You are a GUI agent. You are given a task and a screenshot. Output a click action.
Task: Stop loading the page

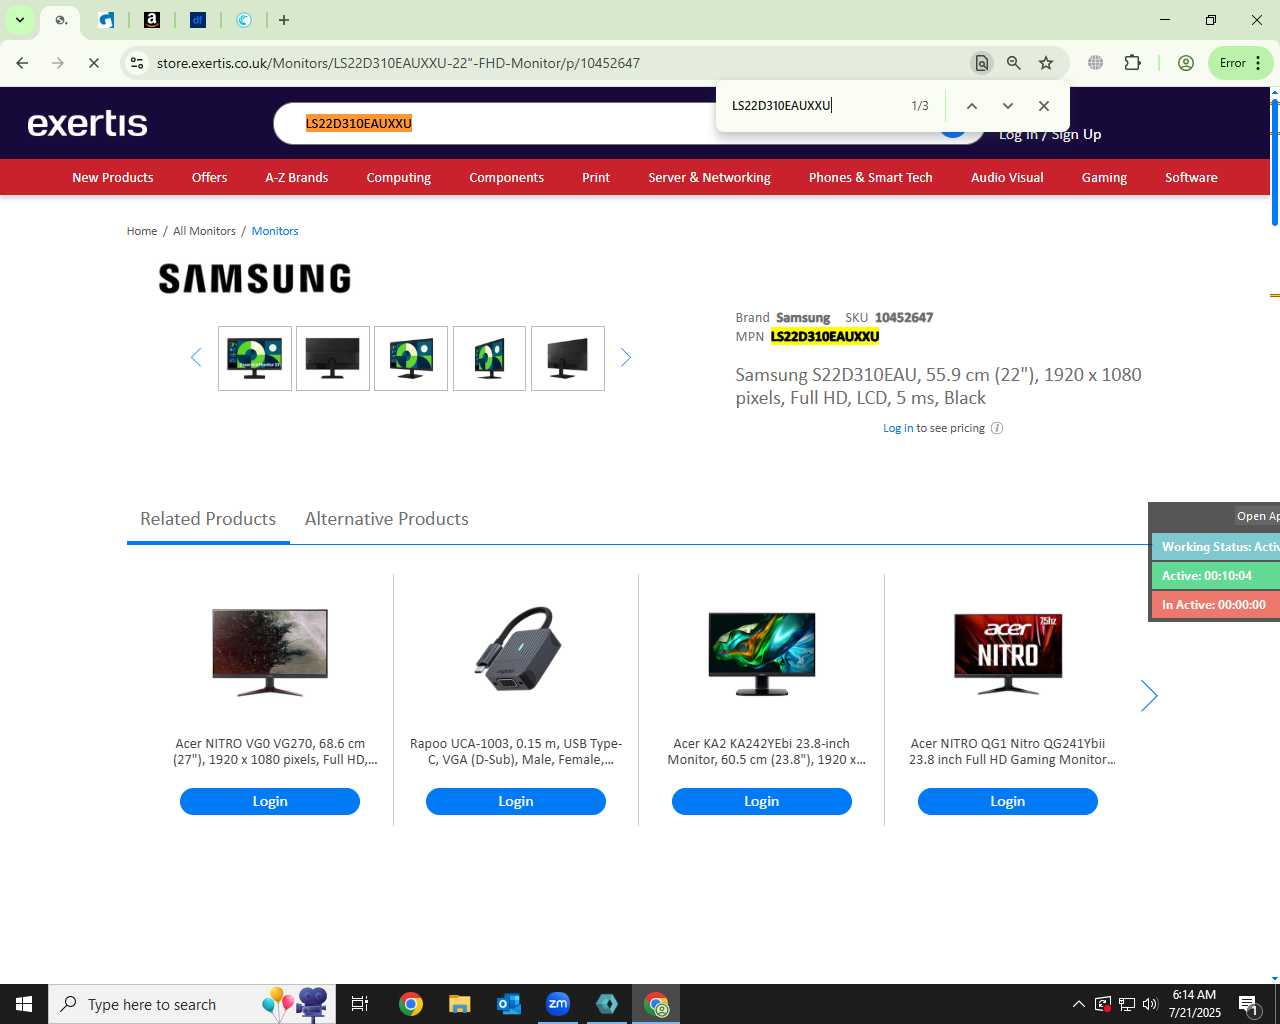(x=93, y=63)
